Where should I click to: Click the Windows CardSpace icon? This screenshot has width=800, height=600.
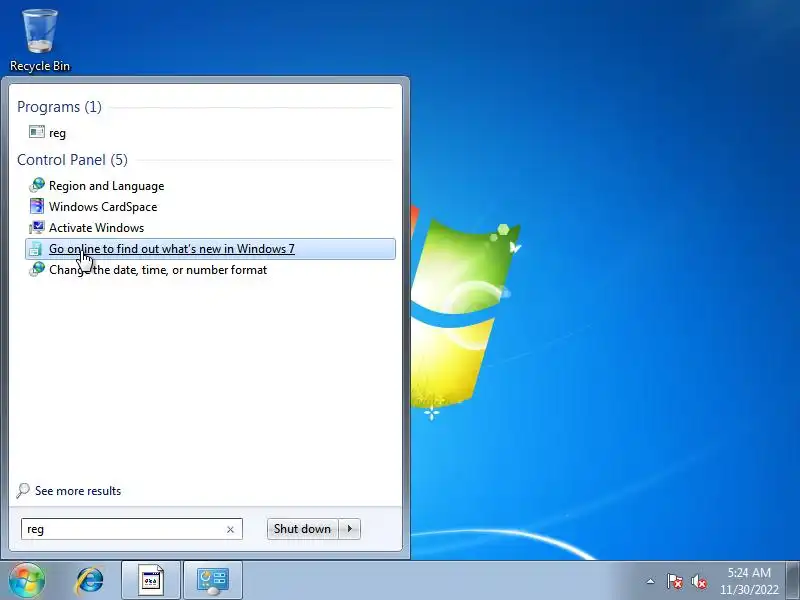37,206
